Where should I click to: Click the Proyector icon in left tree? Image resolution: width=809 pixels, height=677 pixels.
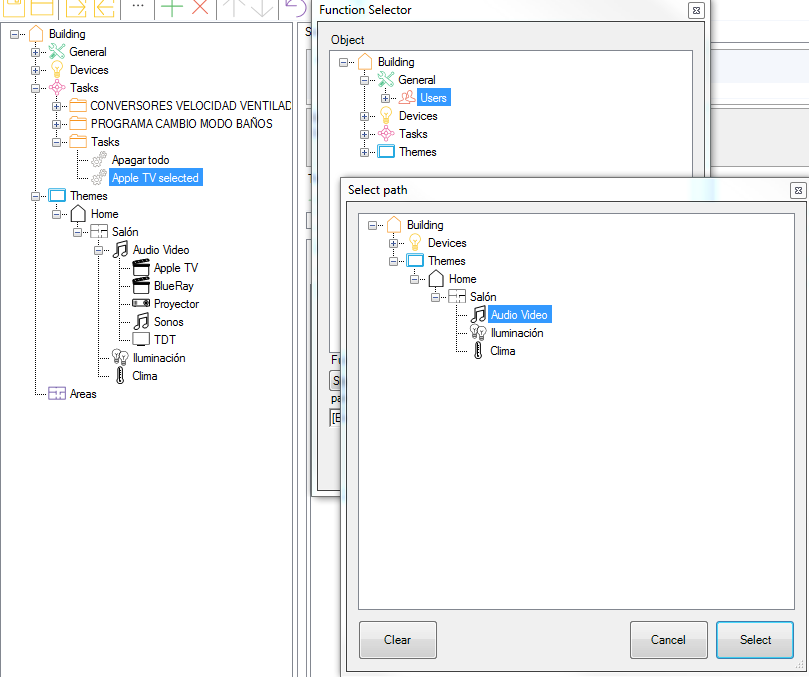click(141, 304)
